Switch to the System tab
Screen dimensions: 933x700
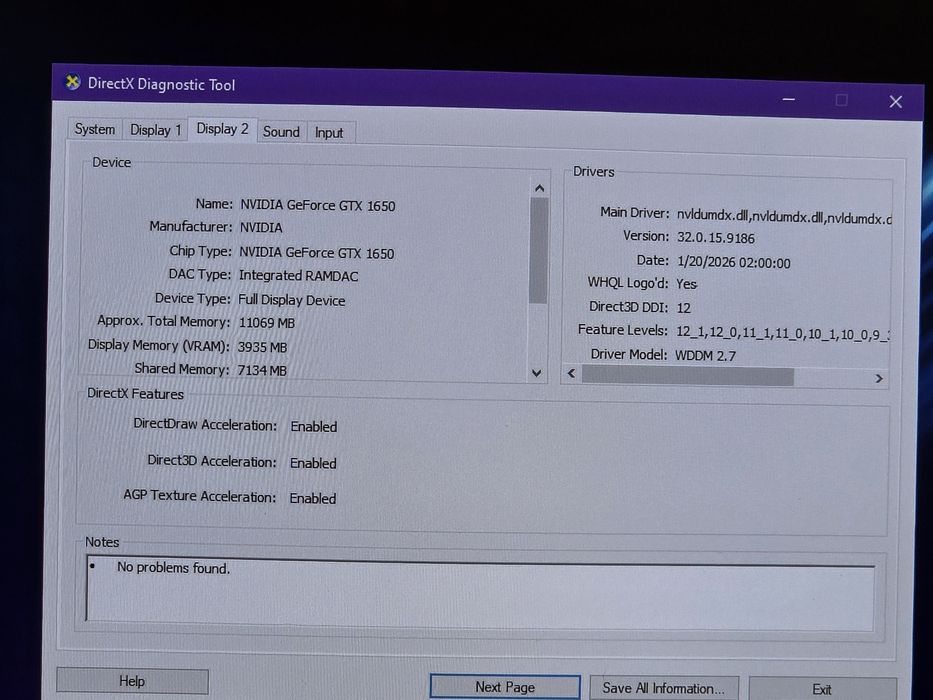point(95,129)
